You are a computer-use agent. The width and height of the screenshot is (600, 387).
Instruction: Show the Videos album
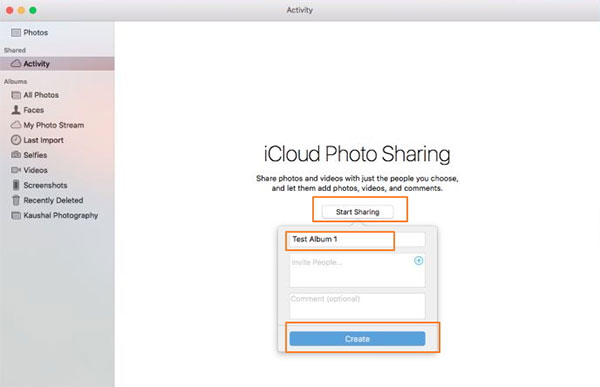tap(57, 170)
